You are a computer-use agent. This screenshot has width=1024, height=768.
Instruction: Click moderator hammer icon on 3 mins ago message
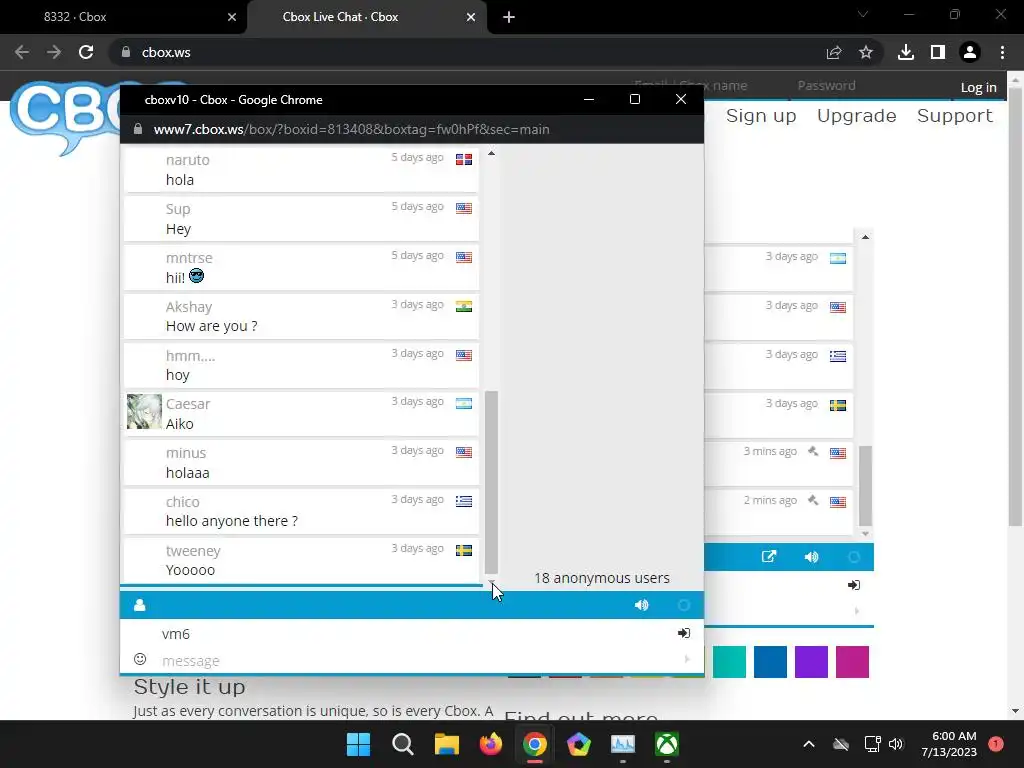[813, 451]
